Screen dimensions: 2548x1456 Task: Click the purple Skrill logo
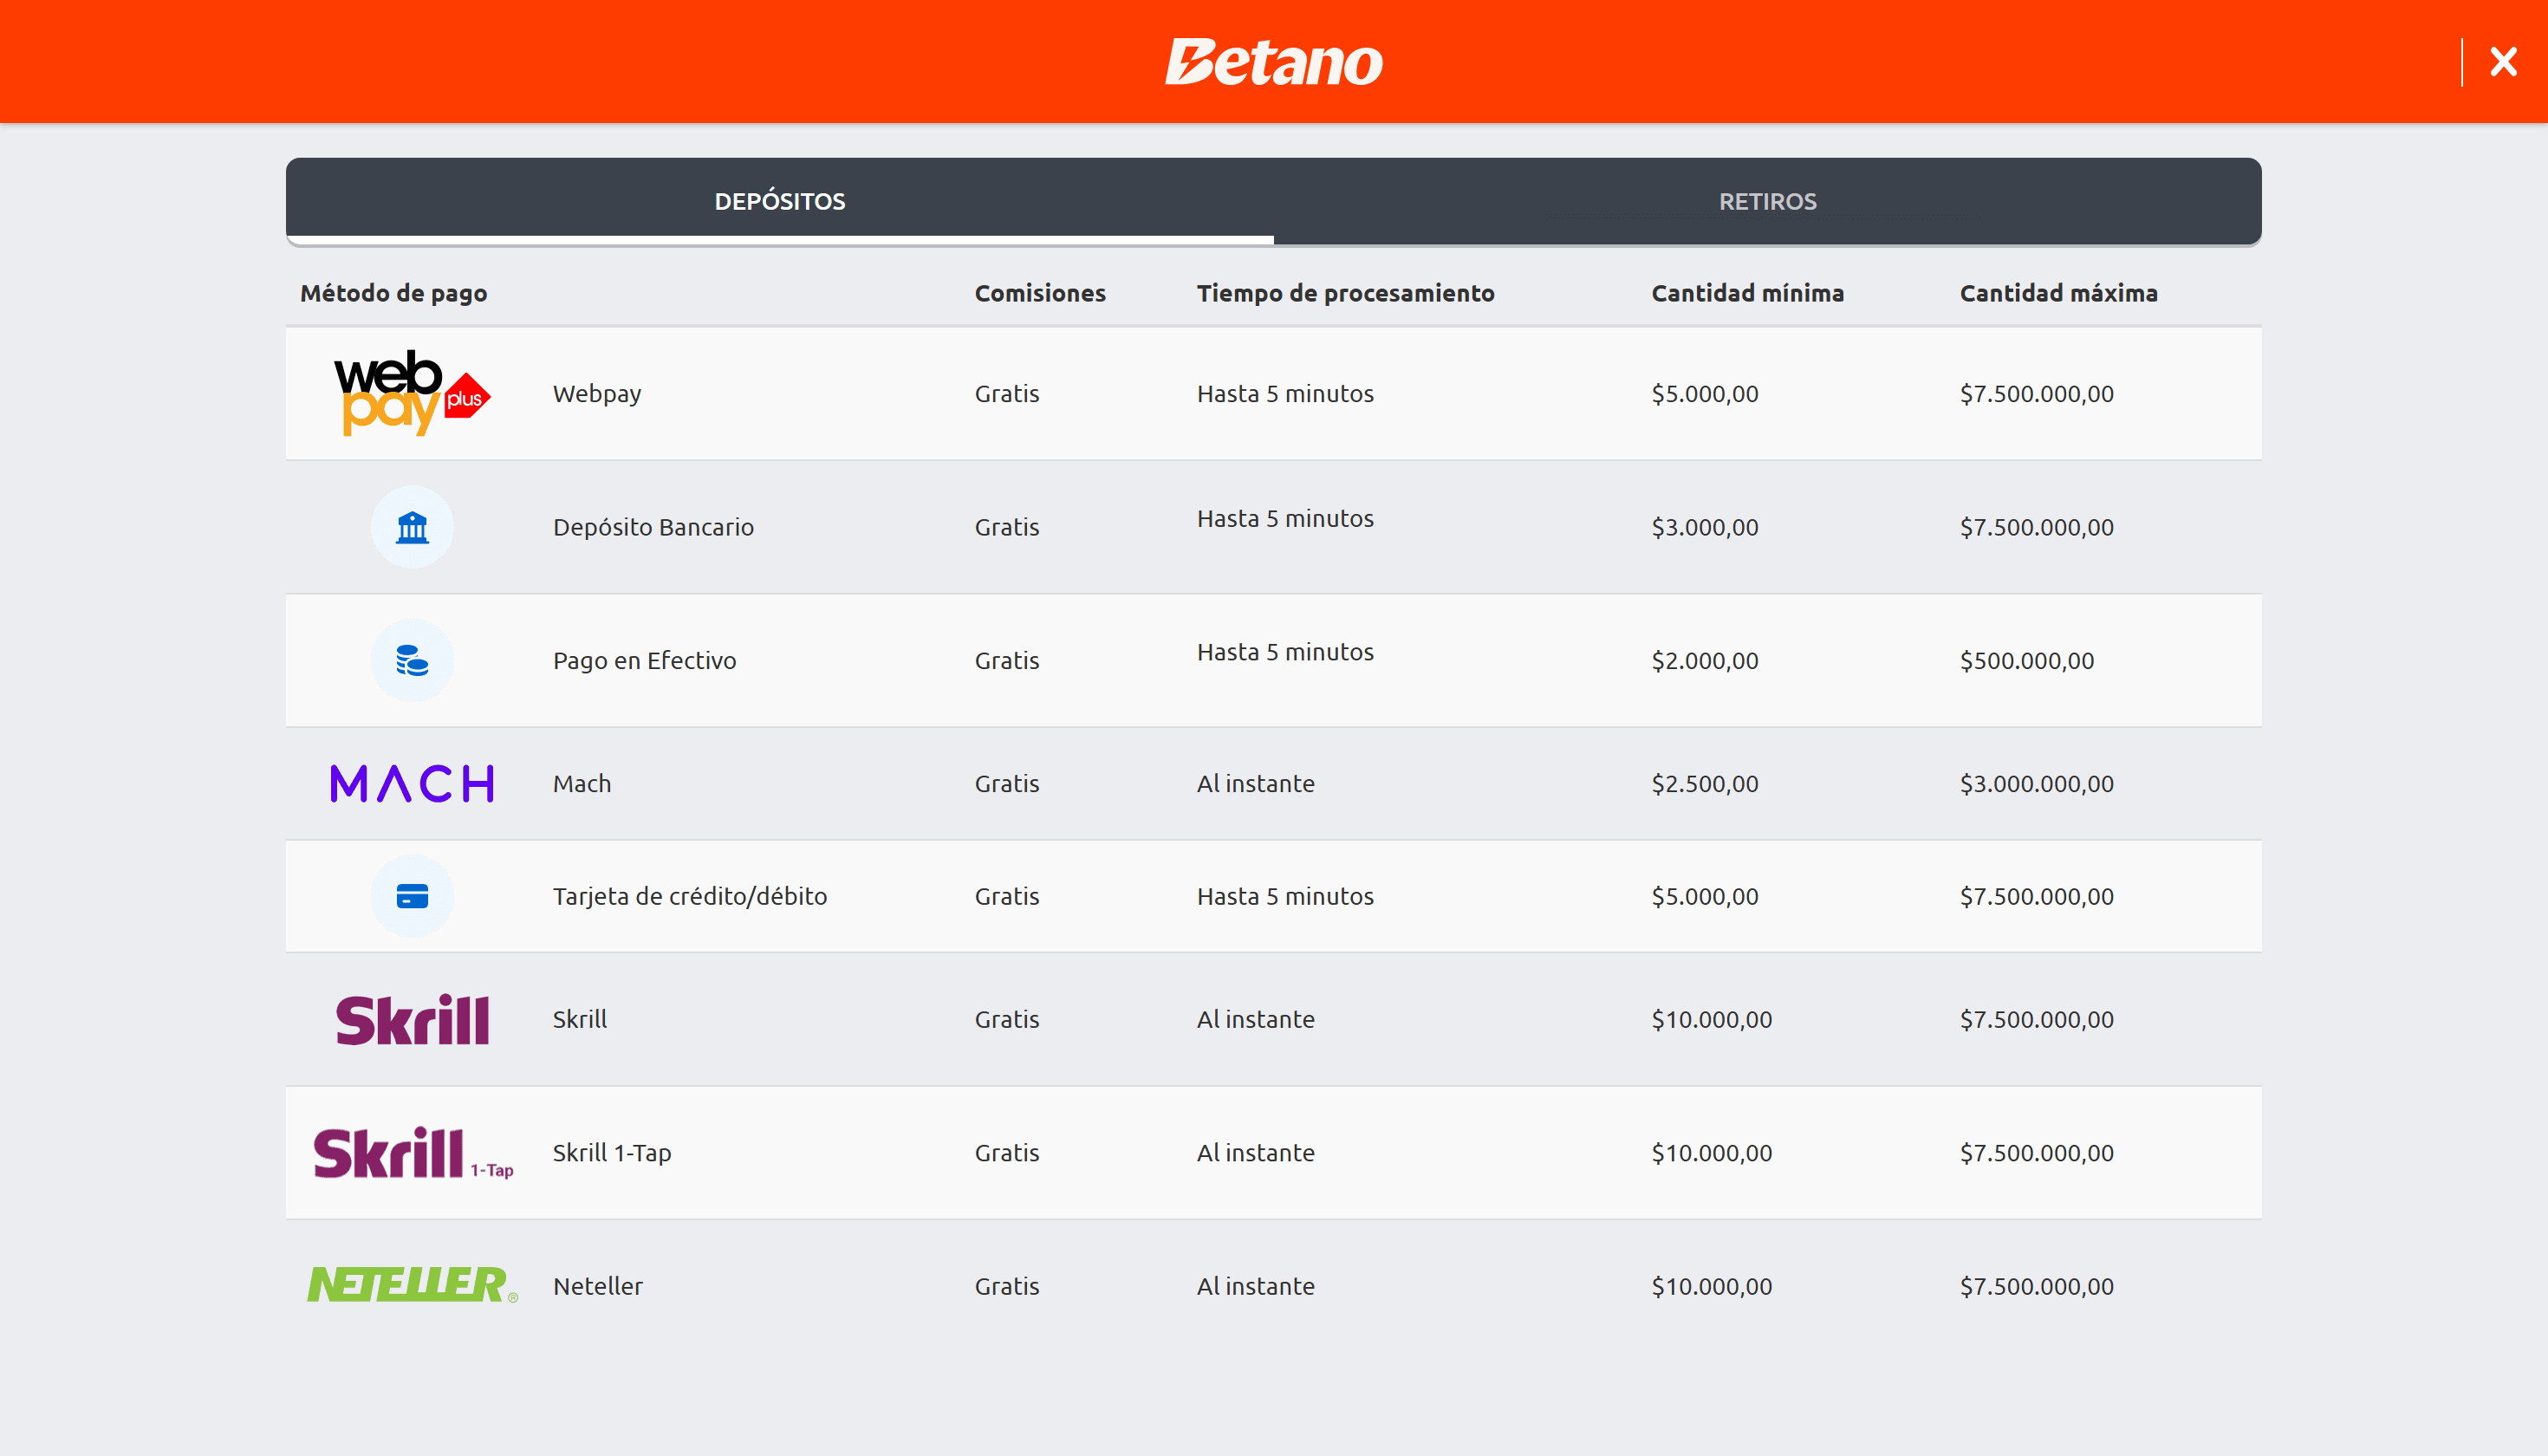411,1019
